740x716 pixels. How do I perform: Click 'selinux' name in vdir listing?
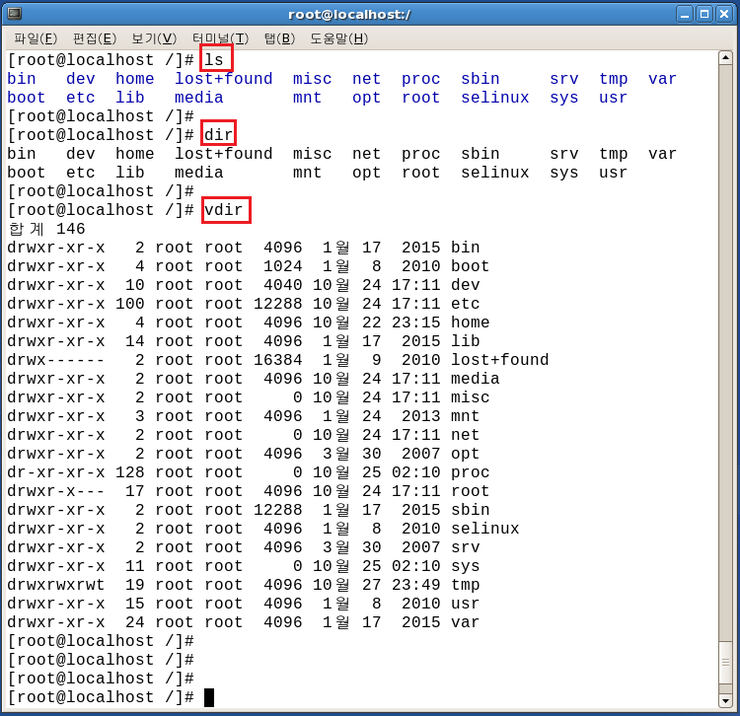485,528
